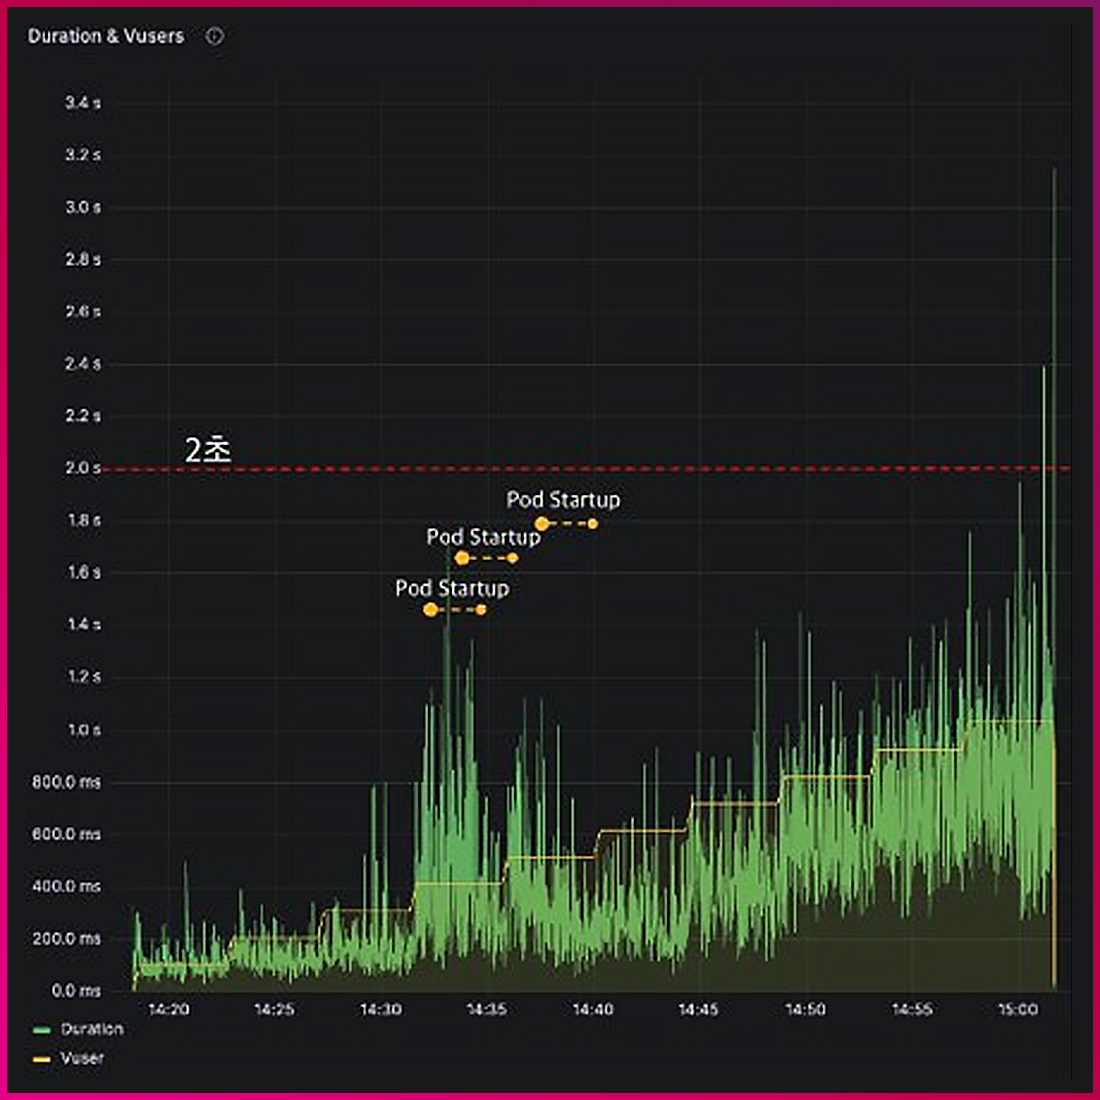Click the 3.4 s y-axis label
Image resolution: width=1100 pixels, height=1100 pixels.
83,103
